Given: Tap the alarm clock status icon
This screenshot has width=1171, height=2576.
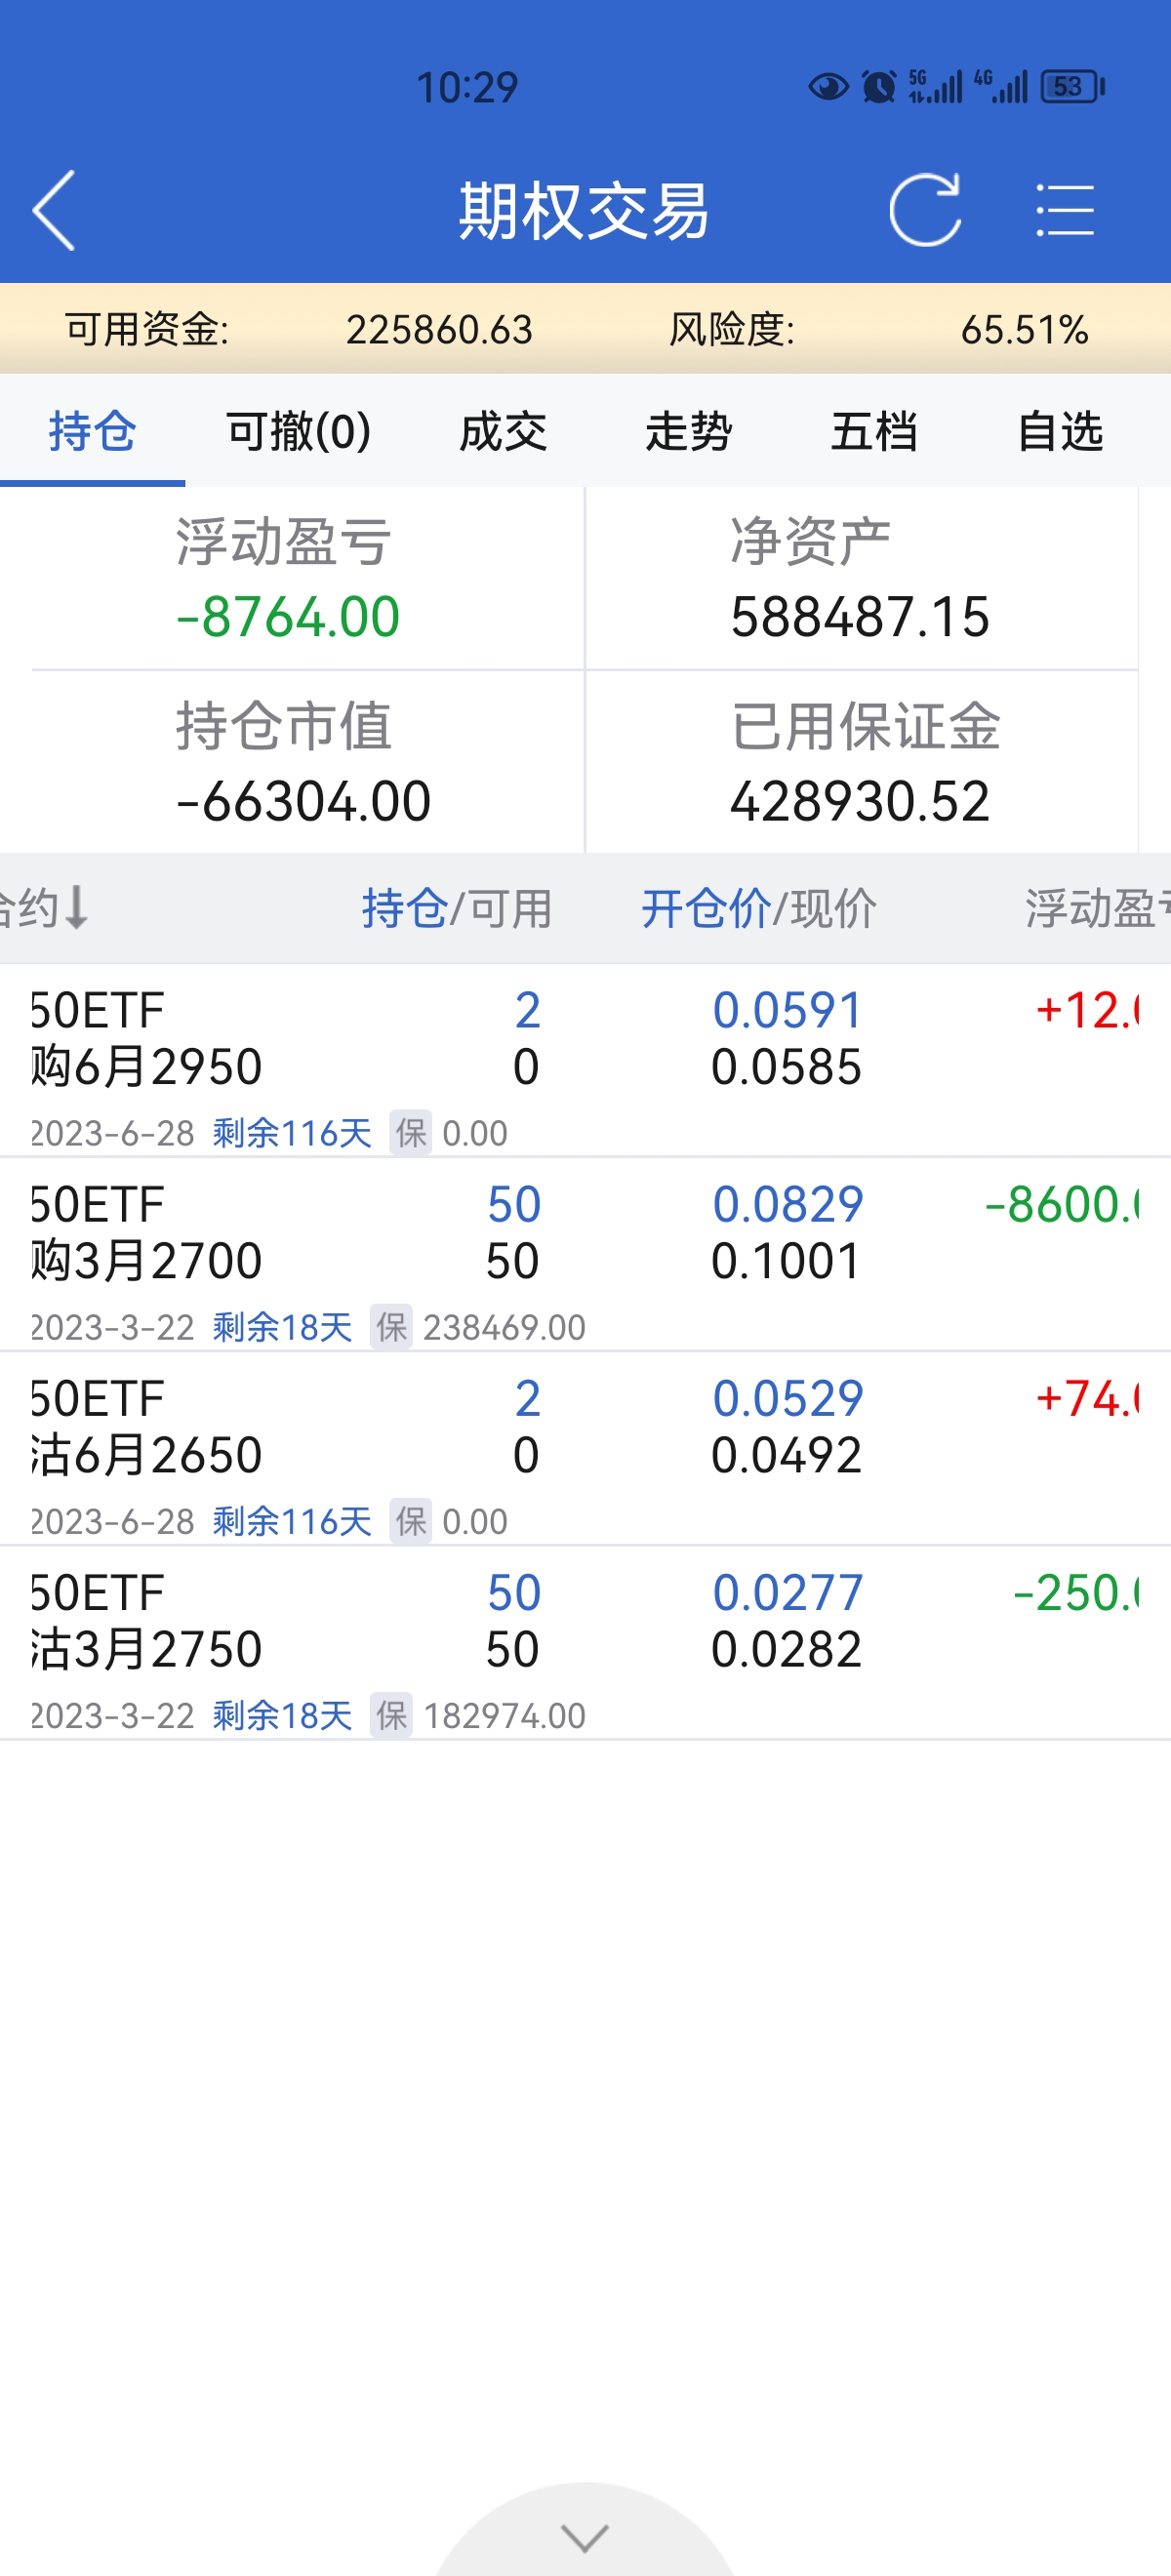Looking at the screenshot, I should 879,87.
